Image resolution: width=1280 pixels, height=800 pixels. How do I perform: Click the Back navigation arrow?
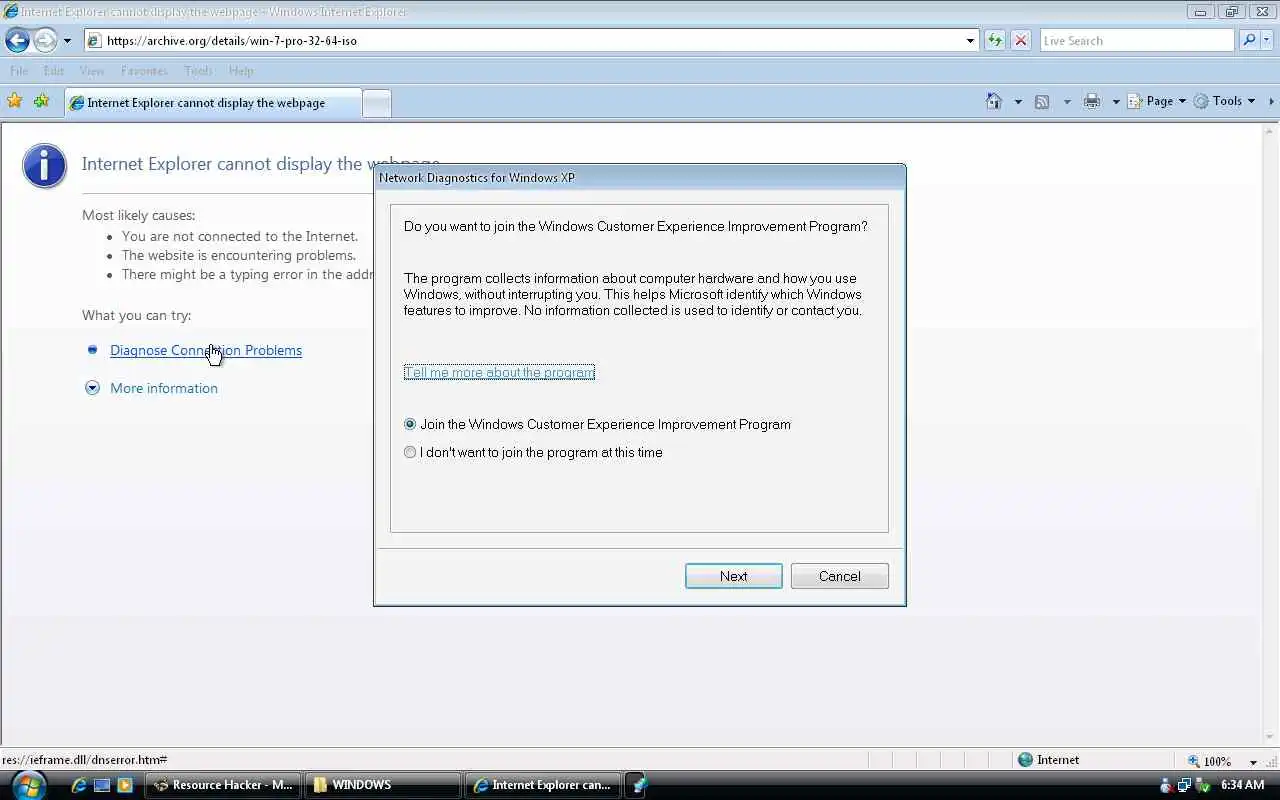[x=17, y=40]
